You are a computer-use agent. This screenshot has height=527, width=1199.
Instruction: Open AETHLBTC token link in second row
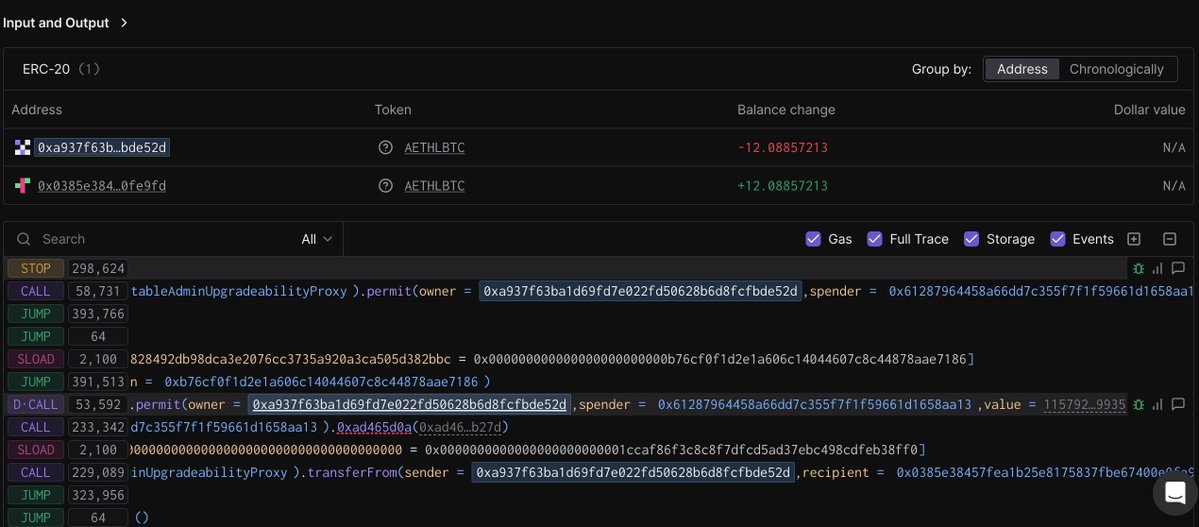coord(434,186)
